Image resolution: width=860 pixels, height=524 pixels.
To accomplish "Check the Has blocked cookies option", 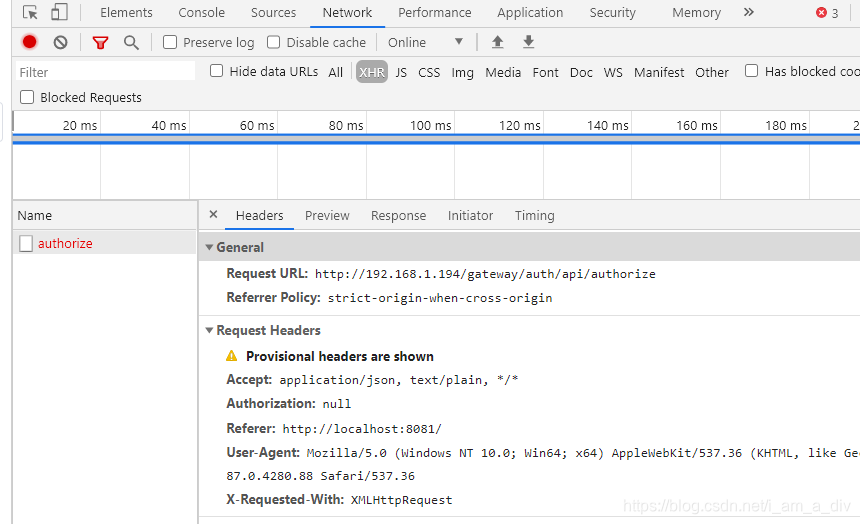I will [x=751, y=71].
